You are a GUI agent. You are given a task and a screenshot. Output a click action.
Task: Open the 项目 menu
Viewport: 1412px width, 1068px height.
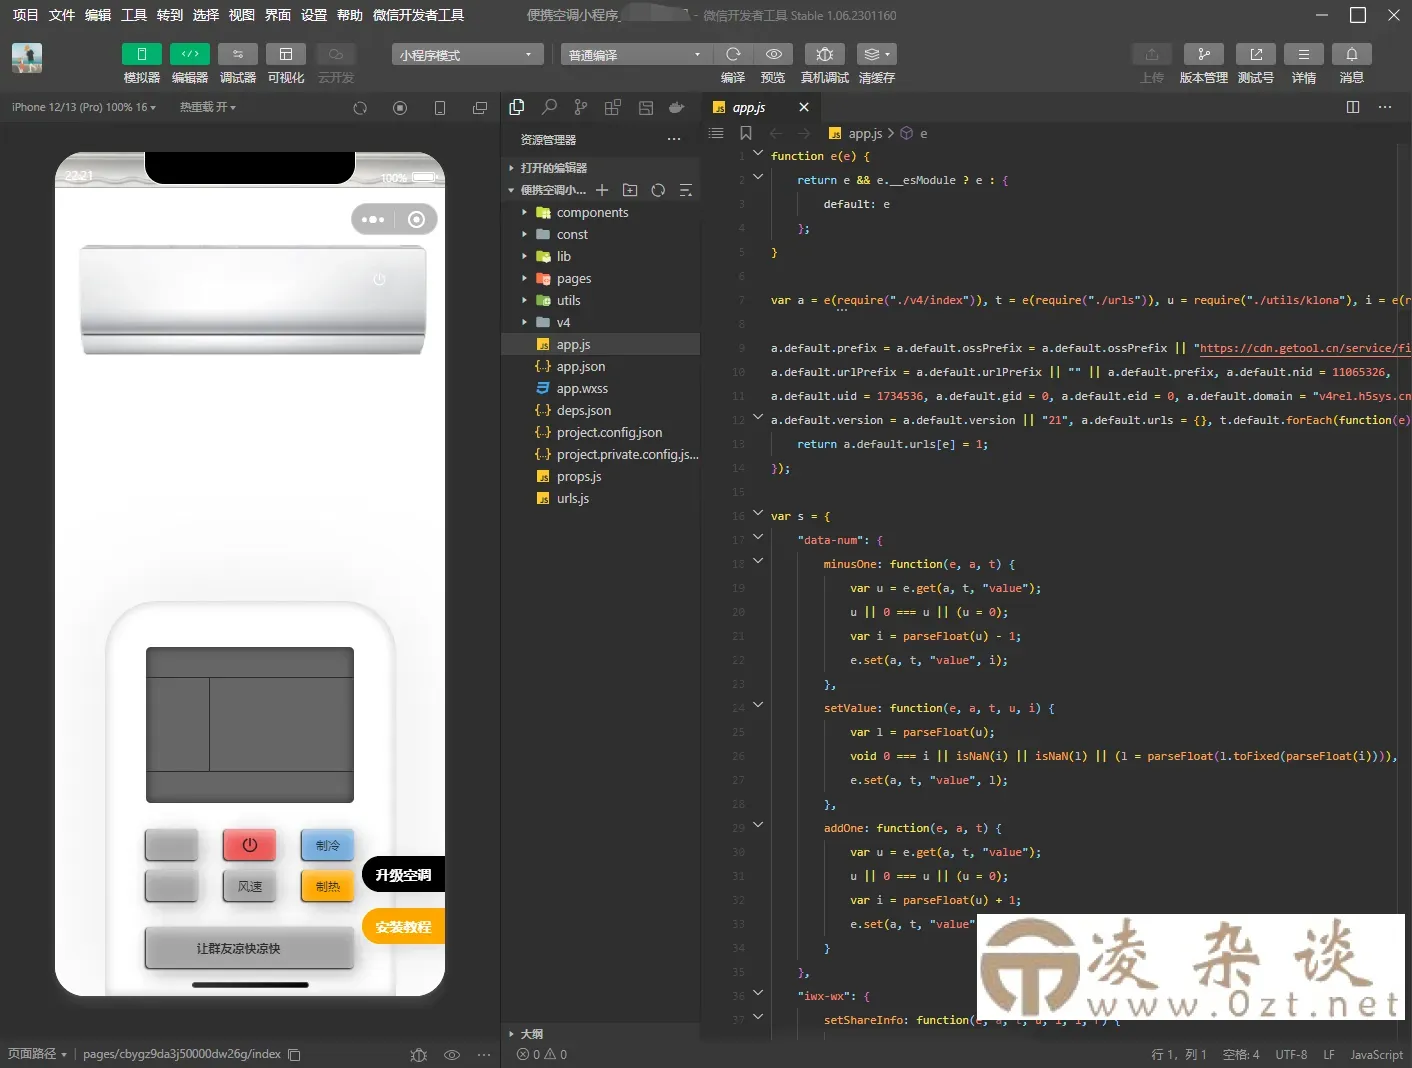(25, 15)
